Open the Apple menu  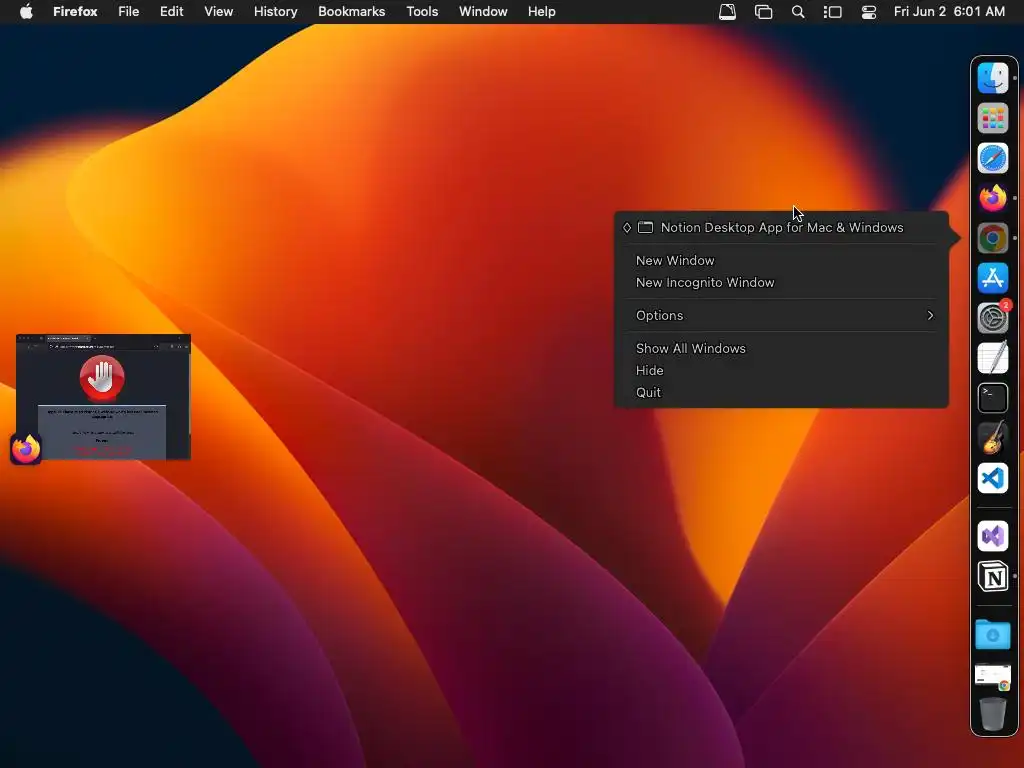[x=26, y=11]
